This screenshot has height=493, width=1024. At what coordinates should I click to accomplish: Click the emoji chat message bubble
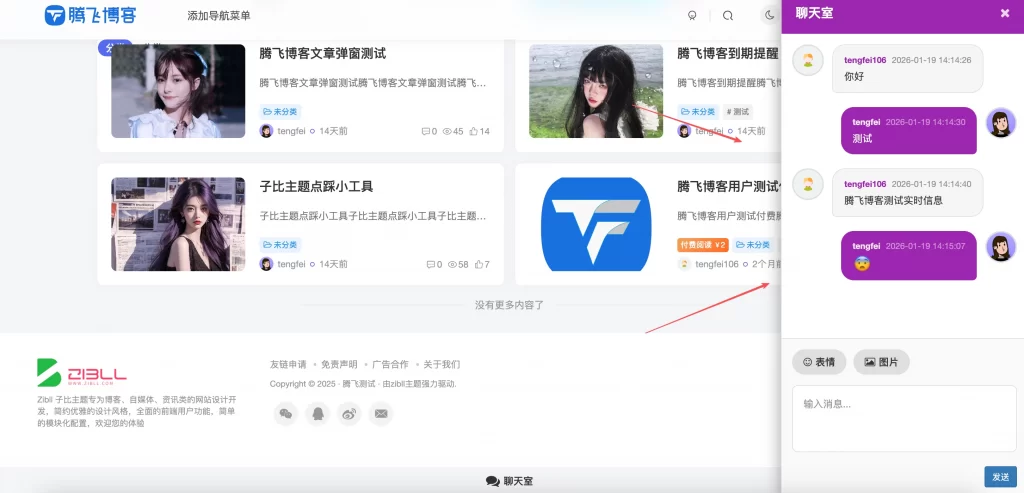coord(908,255)
